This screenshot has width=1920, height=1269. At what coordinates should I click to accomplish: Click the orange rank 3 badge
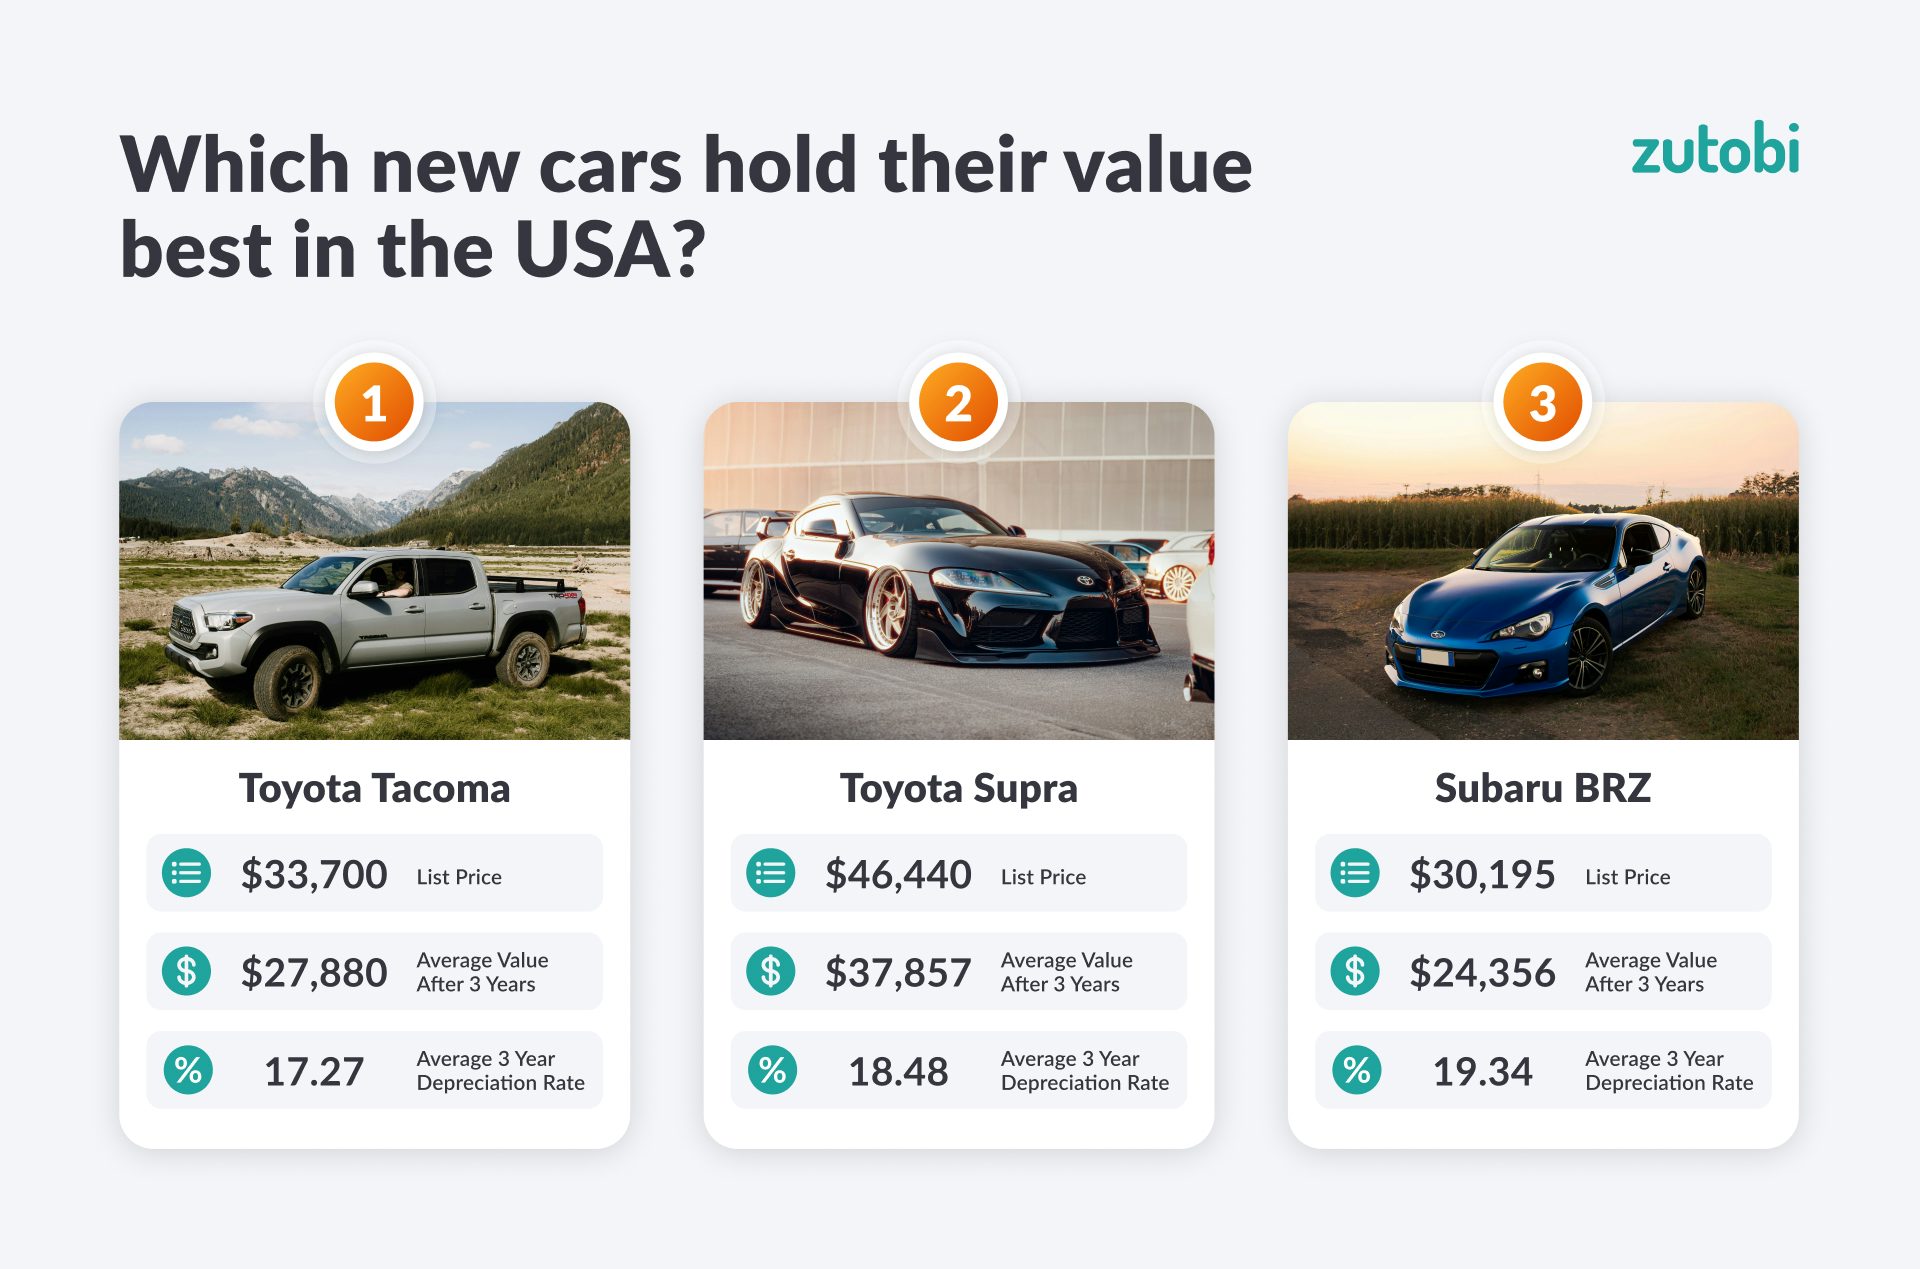pyautogui.click(x=1542, y=403)
